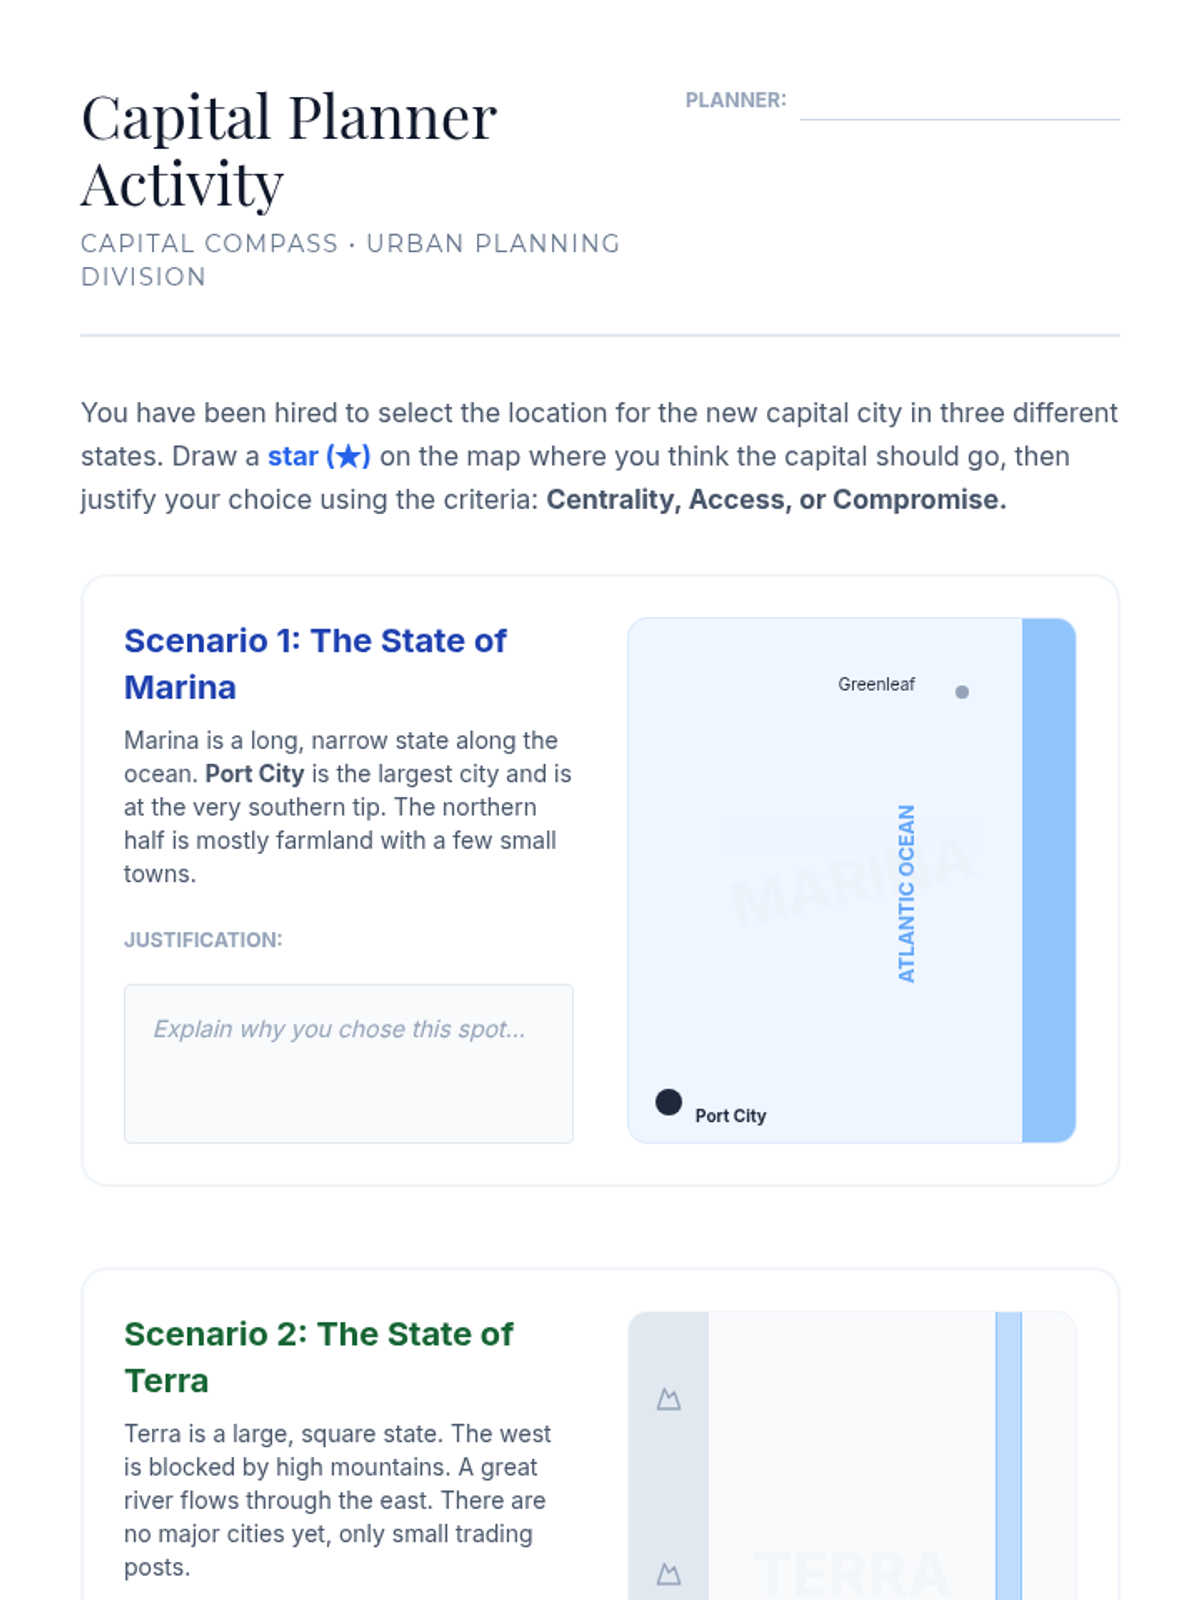Click the upper mountain icon on Terra map

669,1399
